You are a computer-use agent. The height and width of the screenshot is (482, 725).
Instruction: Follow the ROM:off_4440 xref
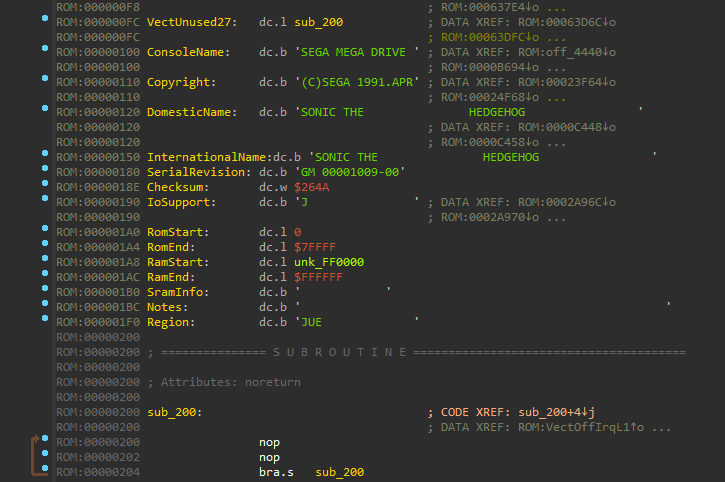(567, 52)
